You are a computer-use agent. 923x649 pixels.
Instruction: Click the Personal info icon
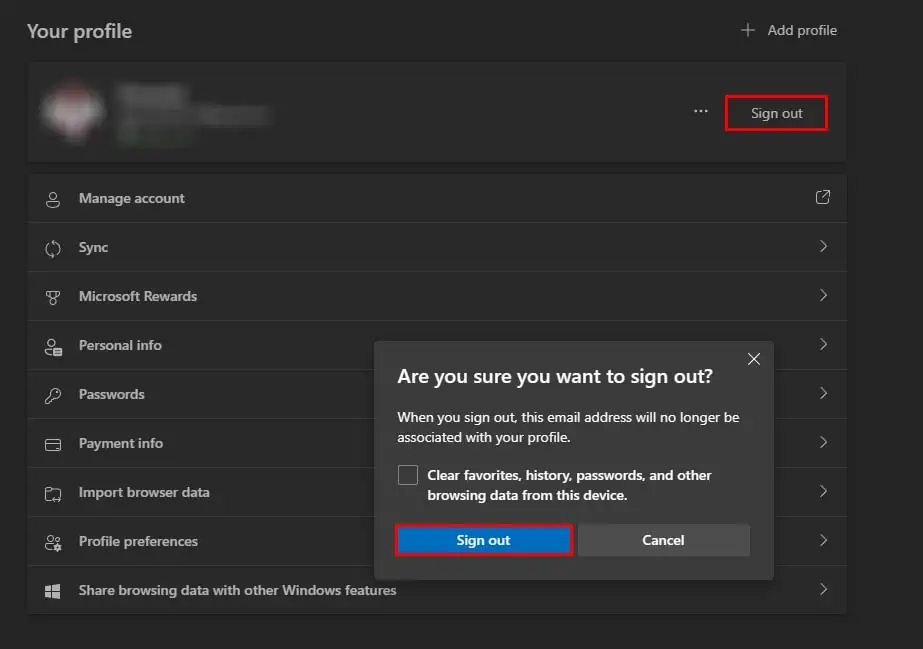click(53, 347)
